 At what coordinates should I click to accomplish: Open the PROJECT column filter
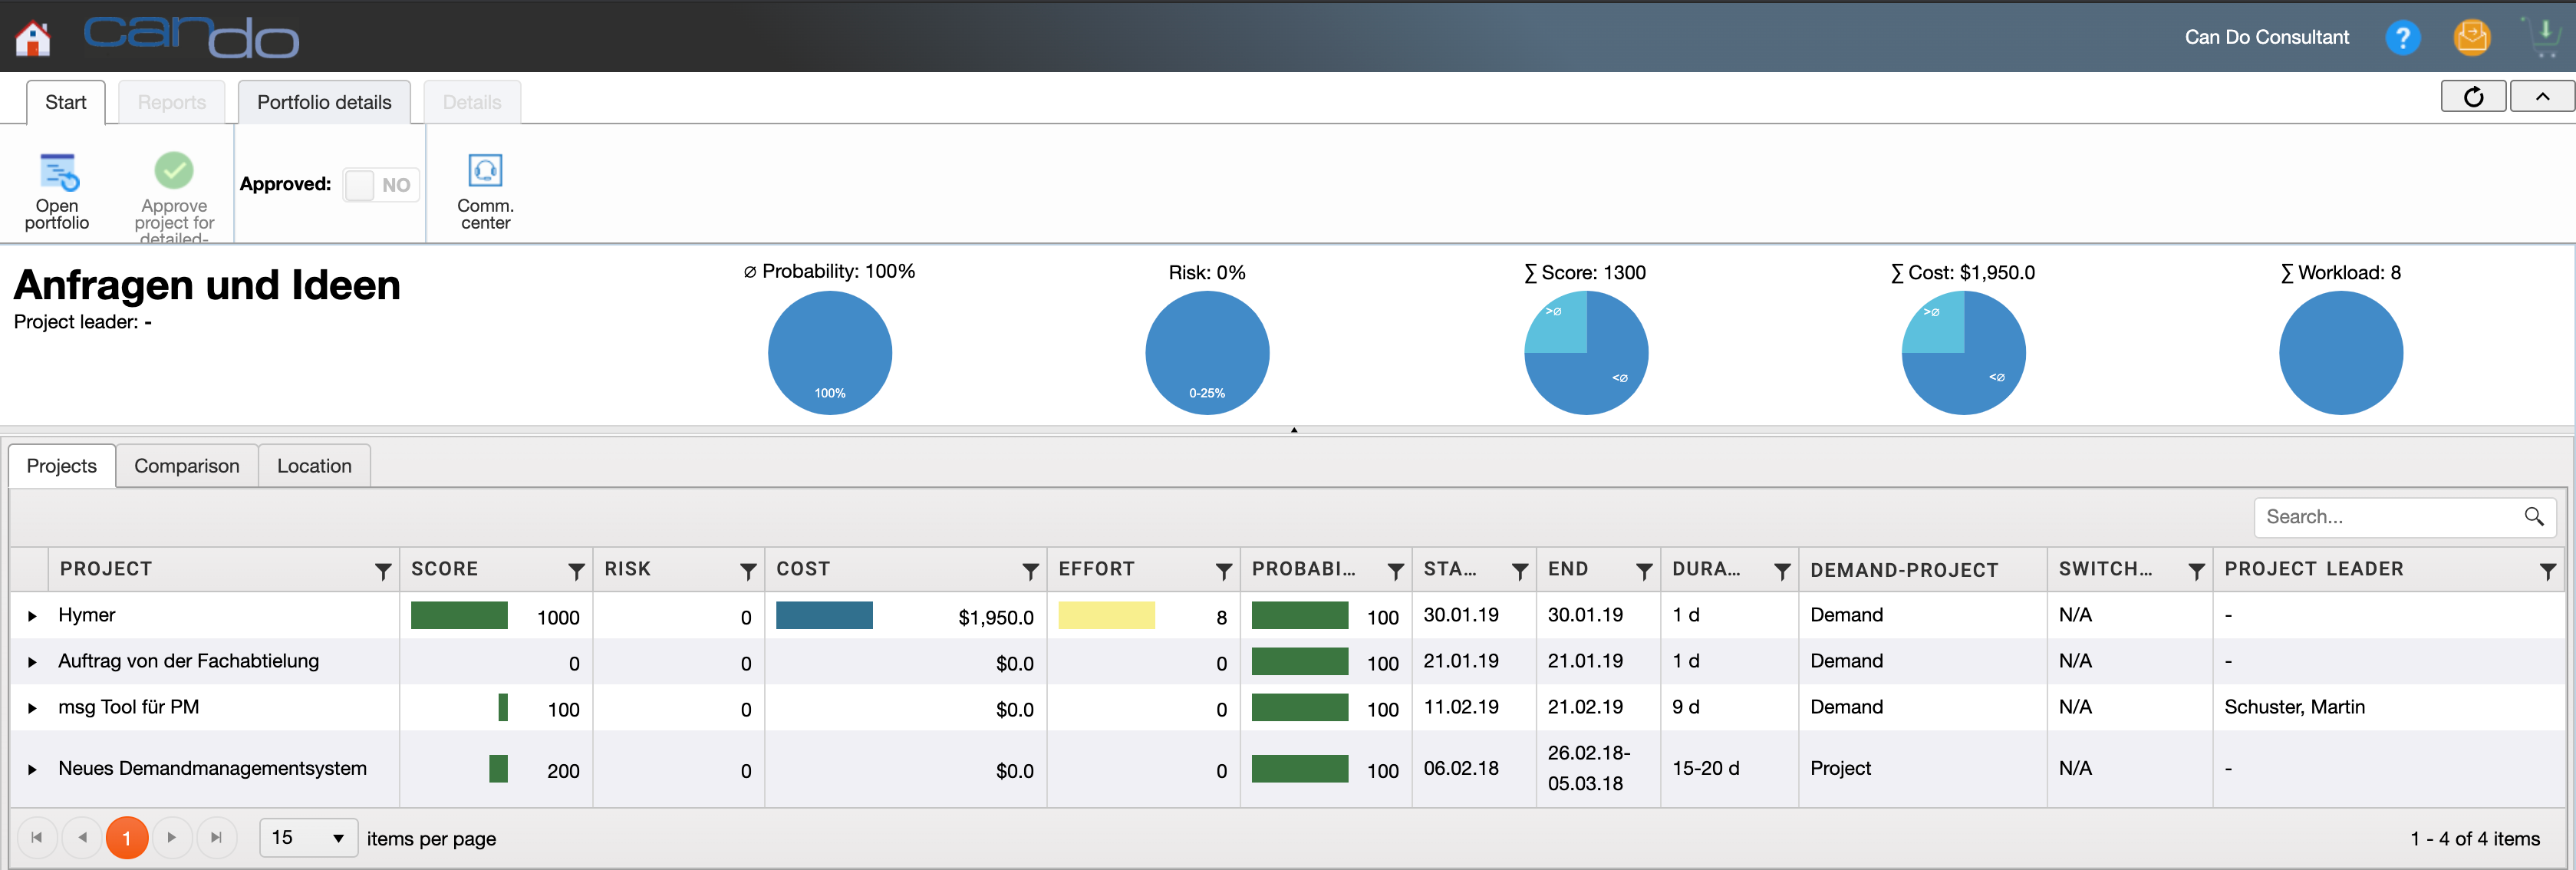pyautogui.click(x=383, y=571)
